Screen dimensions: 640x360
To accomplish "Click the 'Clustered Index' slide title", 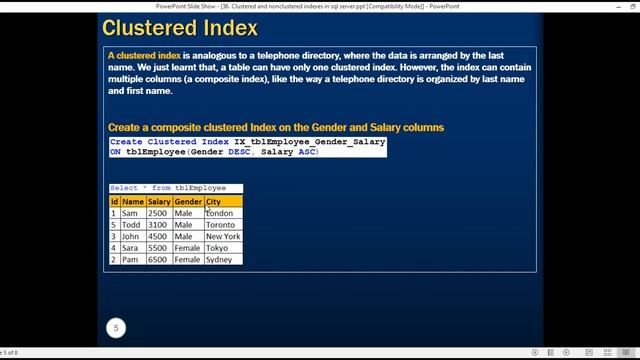I will tap(180, 28).
